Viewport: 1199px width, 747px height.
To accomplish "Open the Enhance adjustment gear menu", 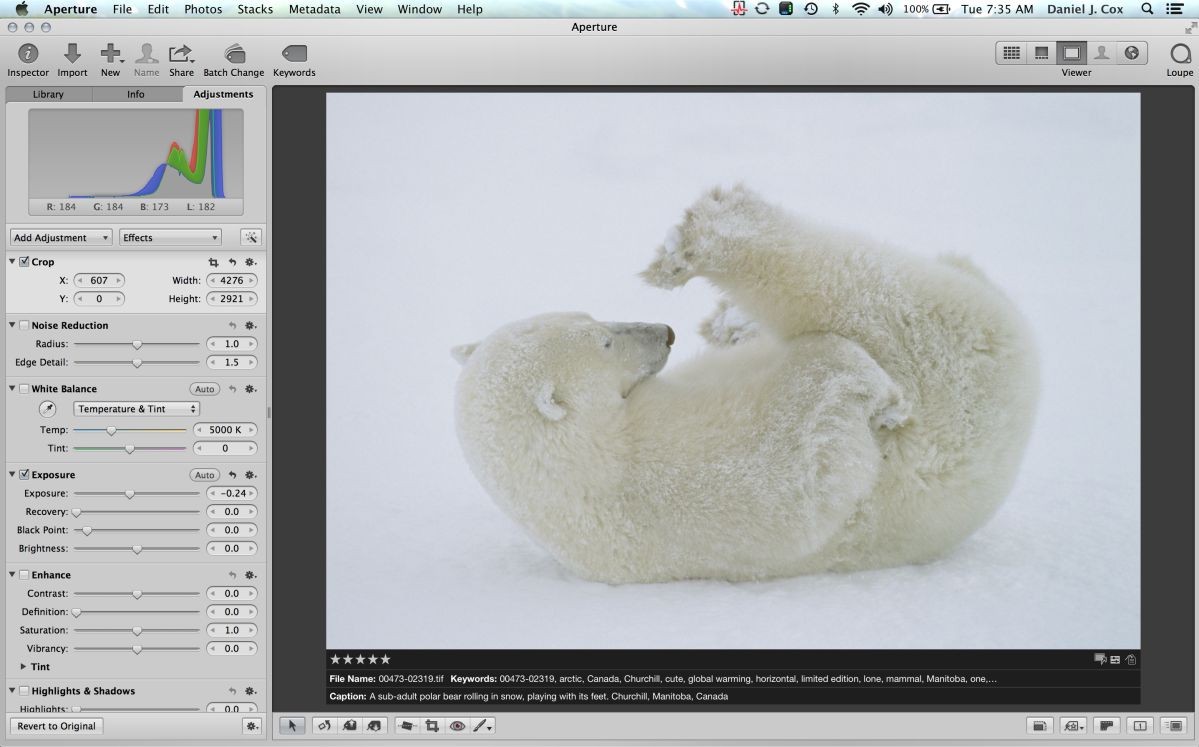I will [250, 575].
